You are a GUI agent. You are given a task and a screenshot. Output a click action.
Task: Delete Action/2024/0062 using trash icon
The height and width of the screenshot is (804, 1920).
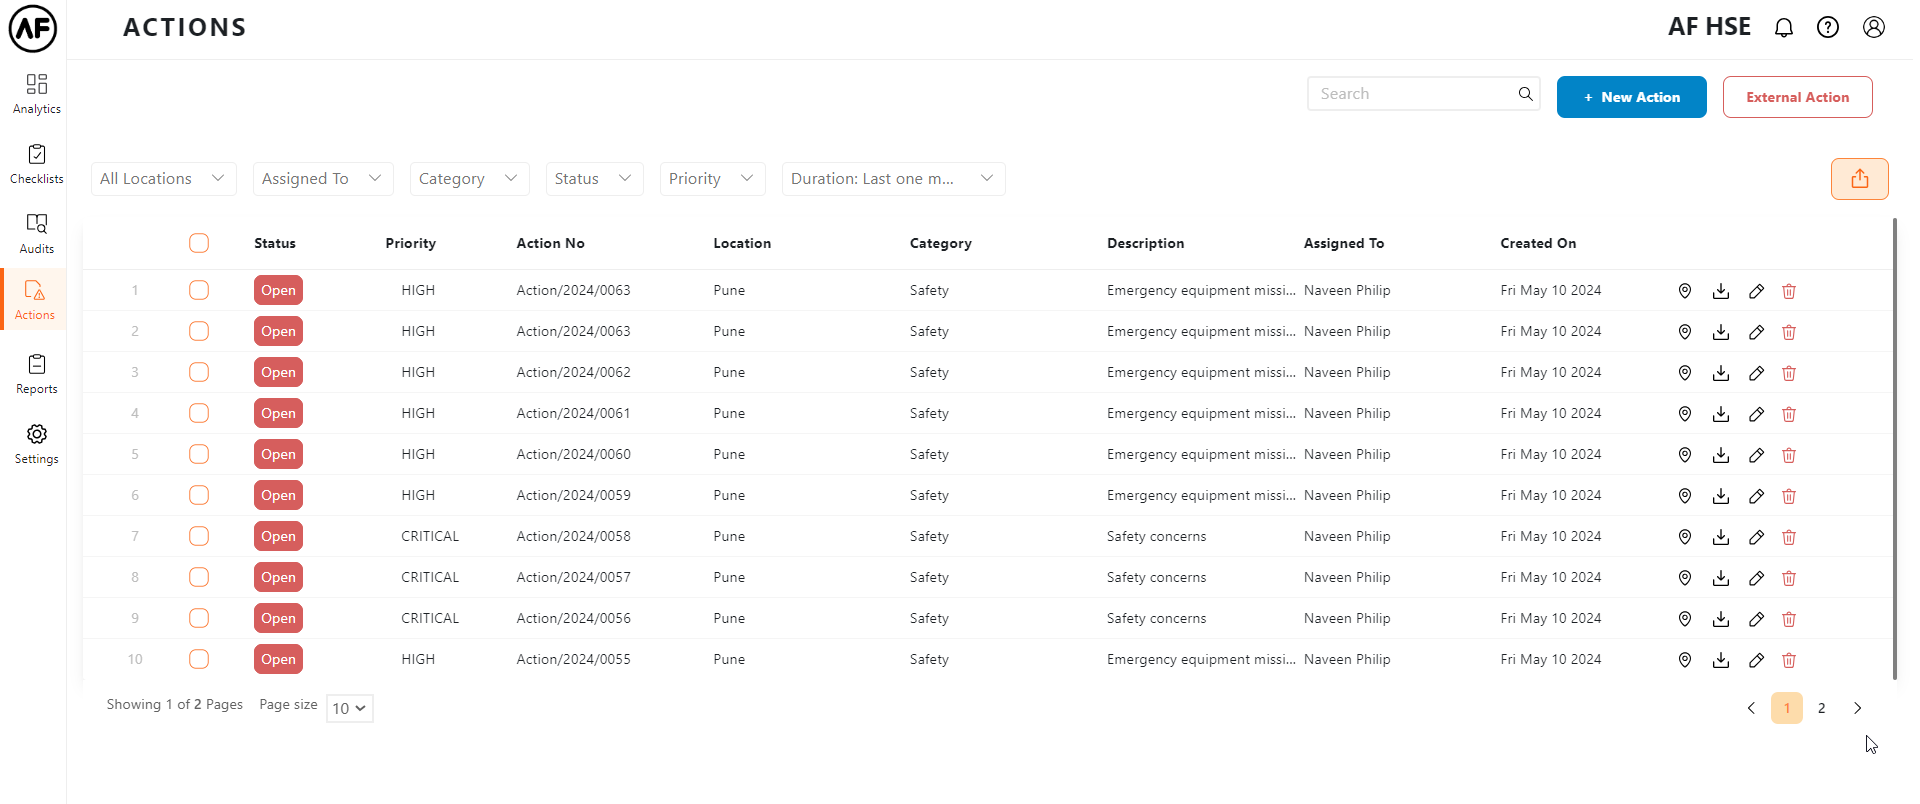(x=1788, y=373)
